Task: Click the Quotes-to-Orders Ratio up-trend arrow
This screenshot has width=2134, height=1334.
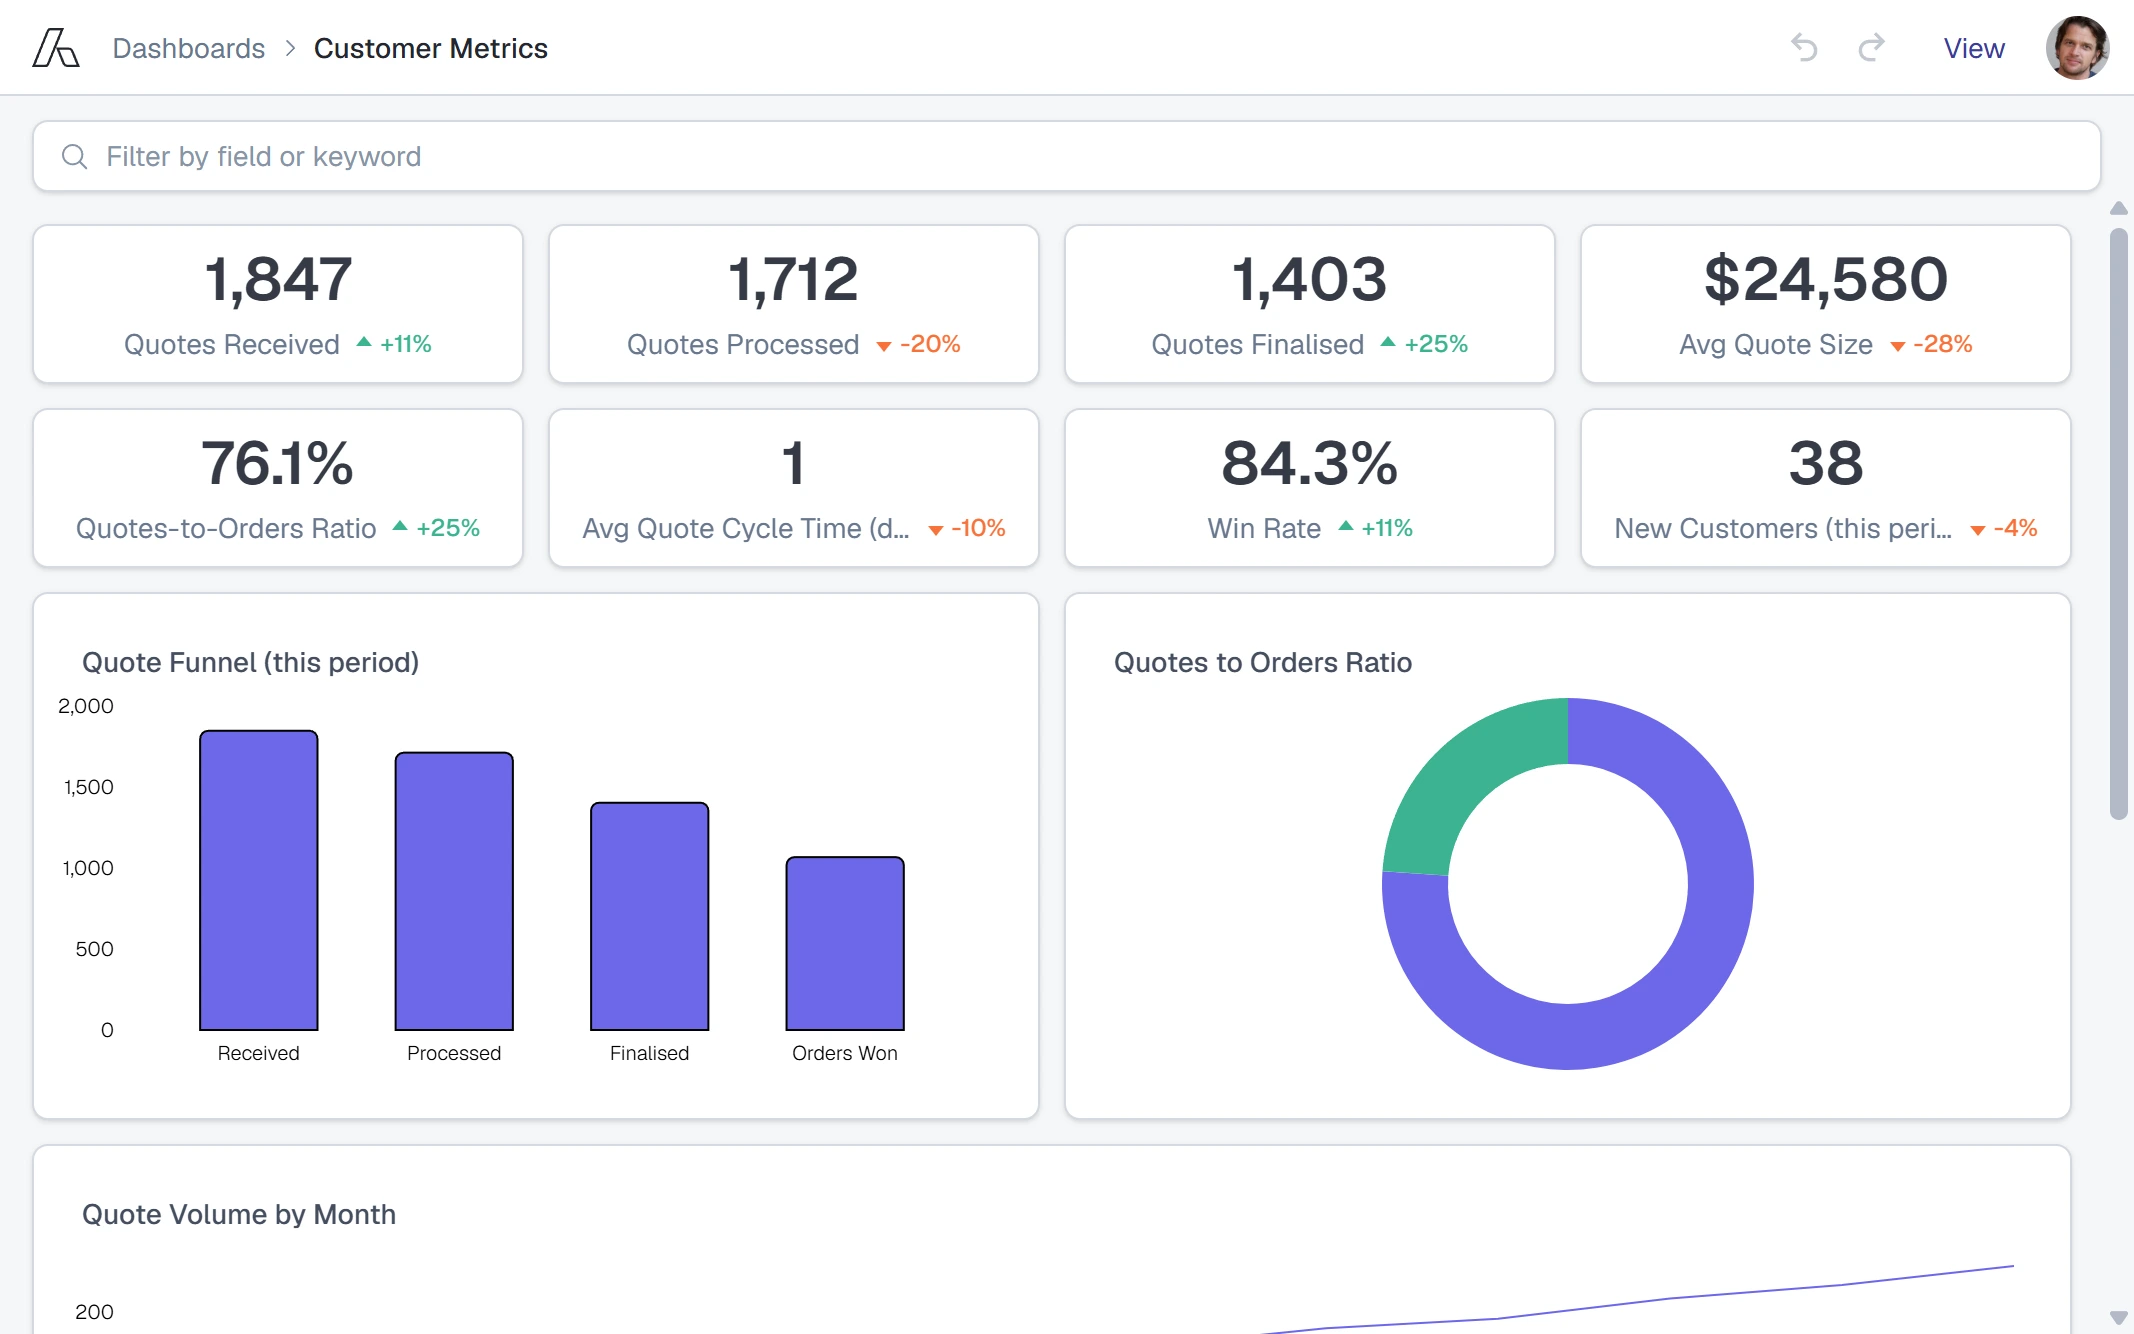Action: pyautogui.click(x=400, y=527)
